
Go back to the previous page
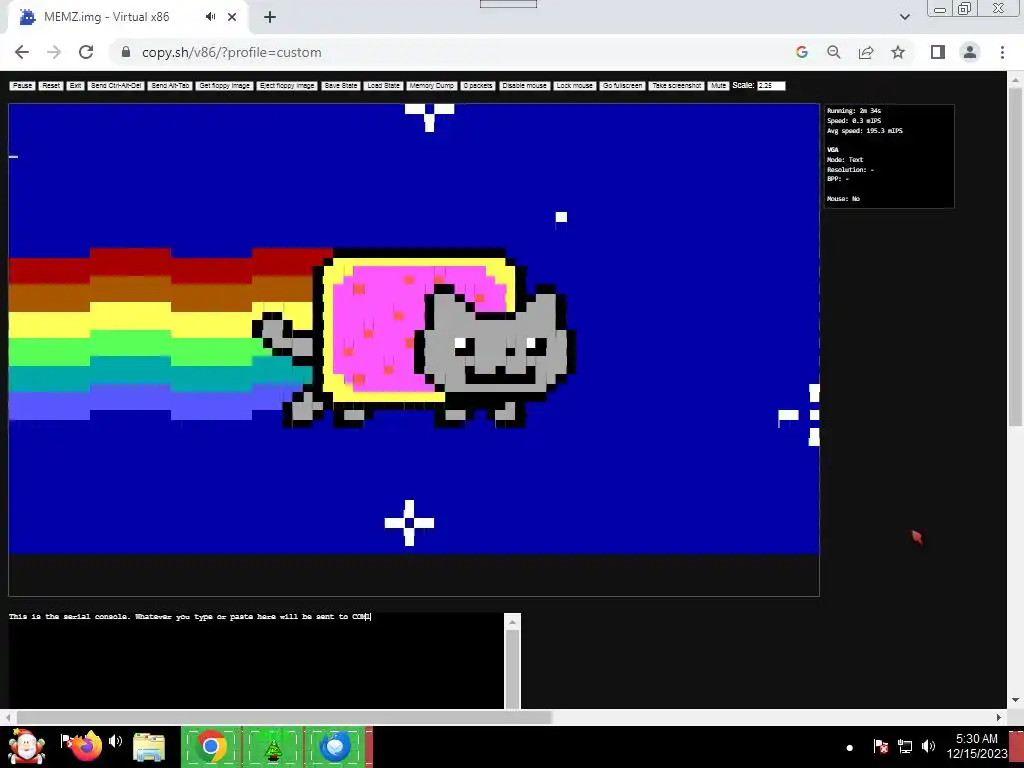[x=22, y=52]
